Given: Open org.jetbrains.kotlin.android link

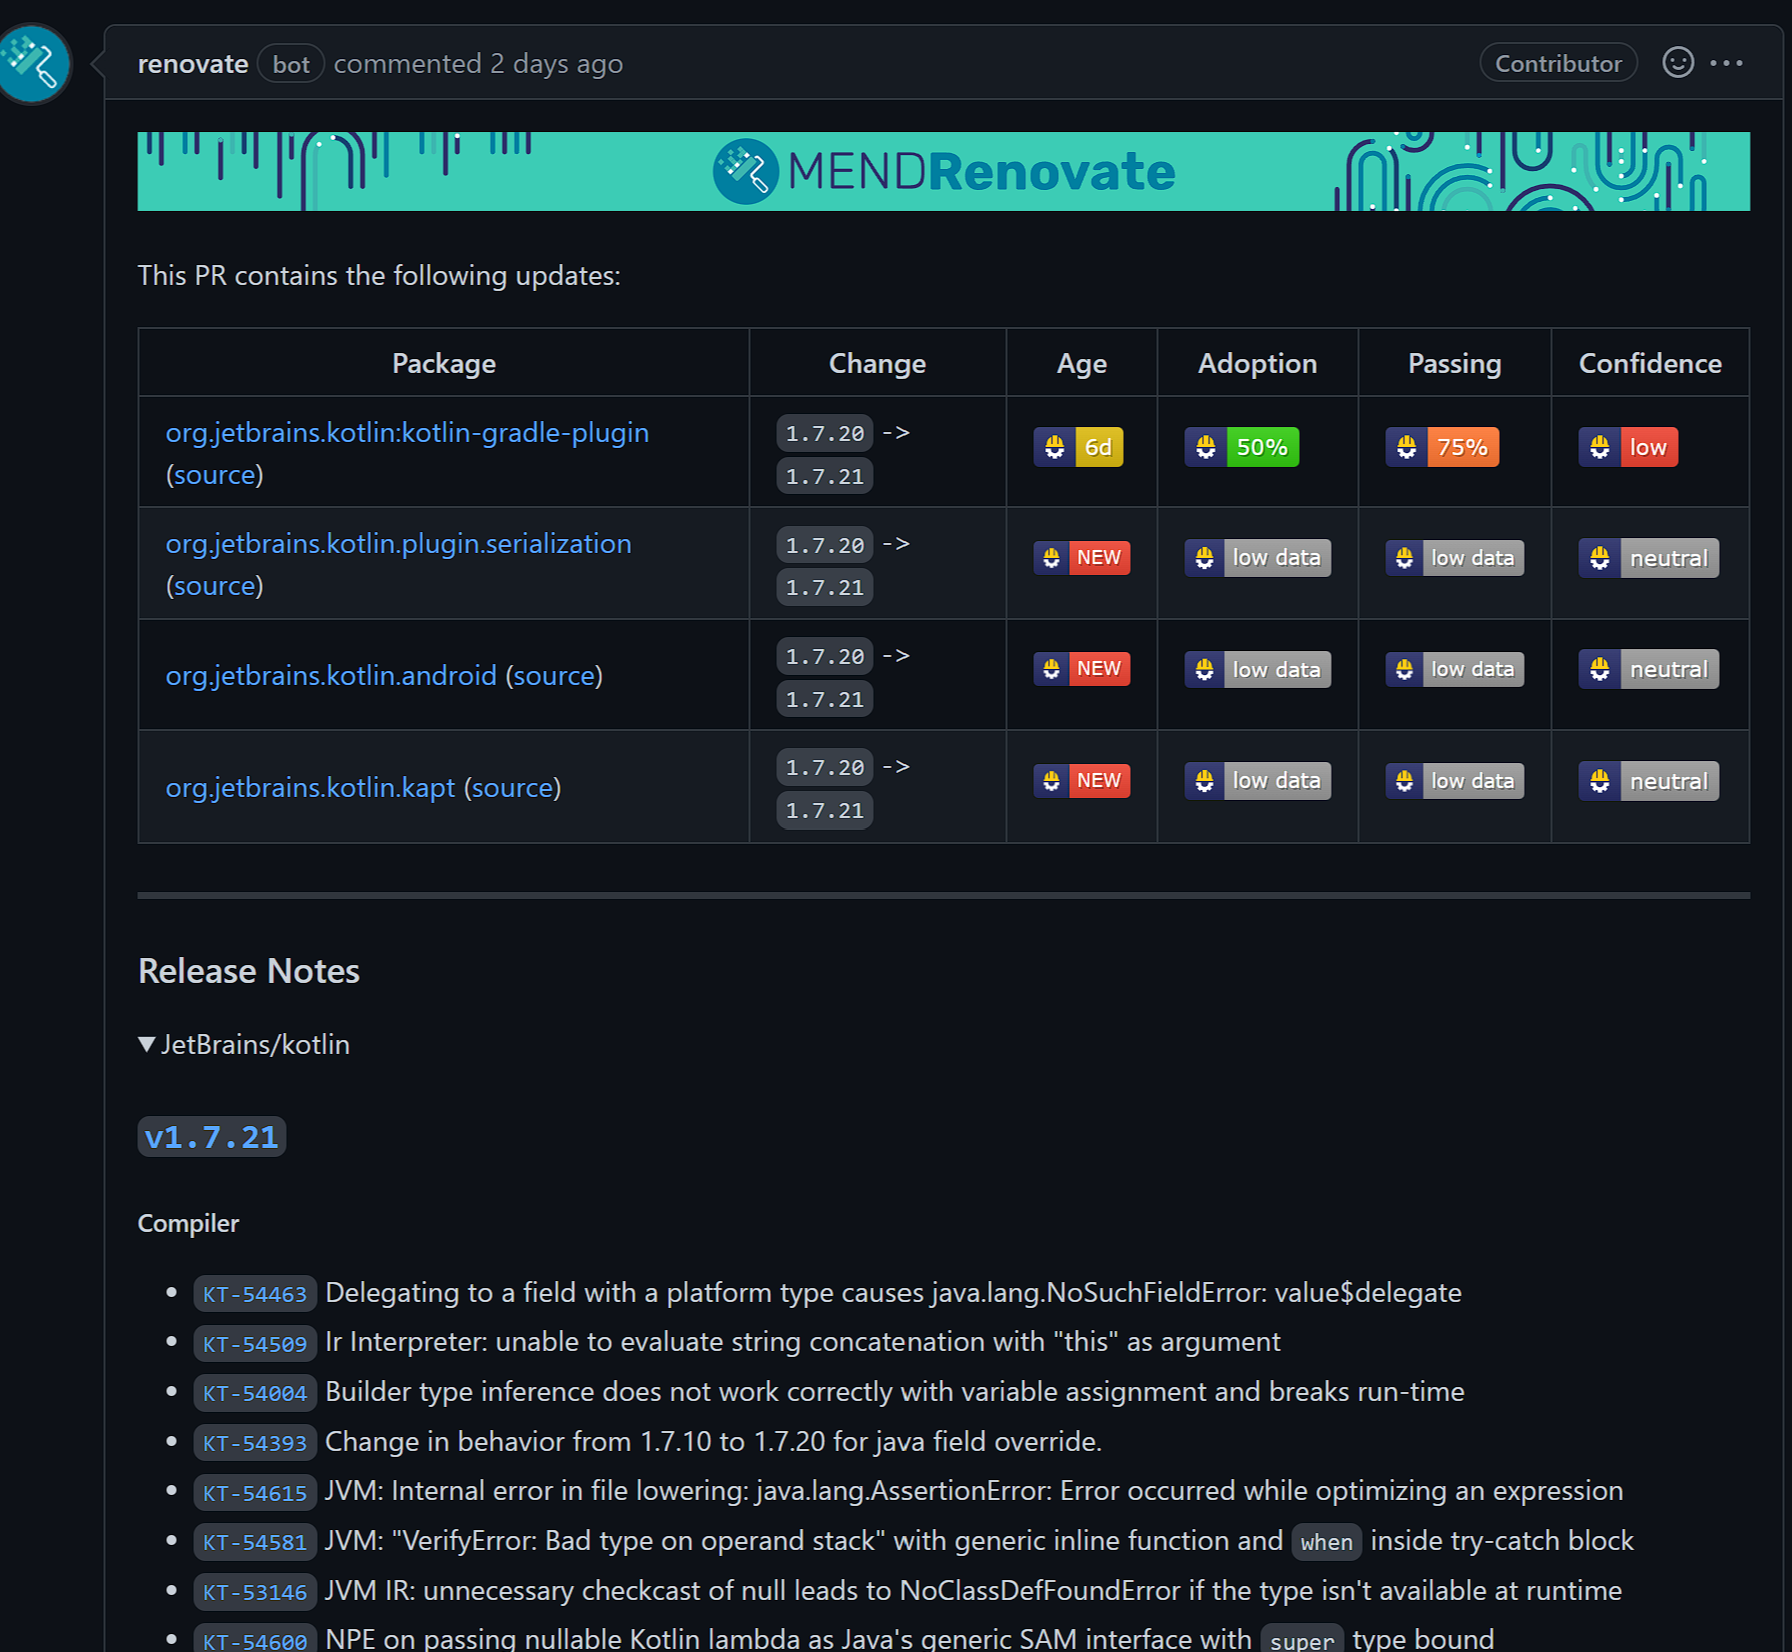Looking at the screenshot, I should pos(331,675).
